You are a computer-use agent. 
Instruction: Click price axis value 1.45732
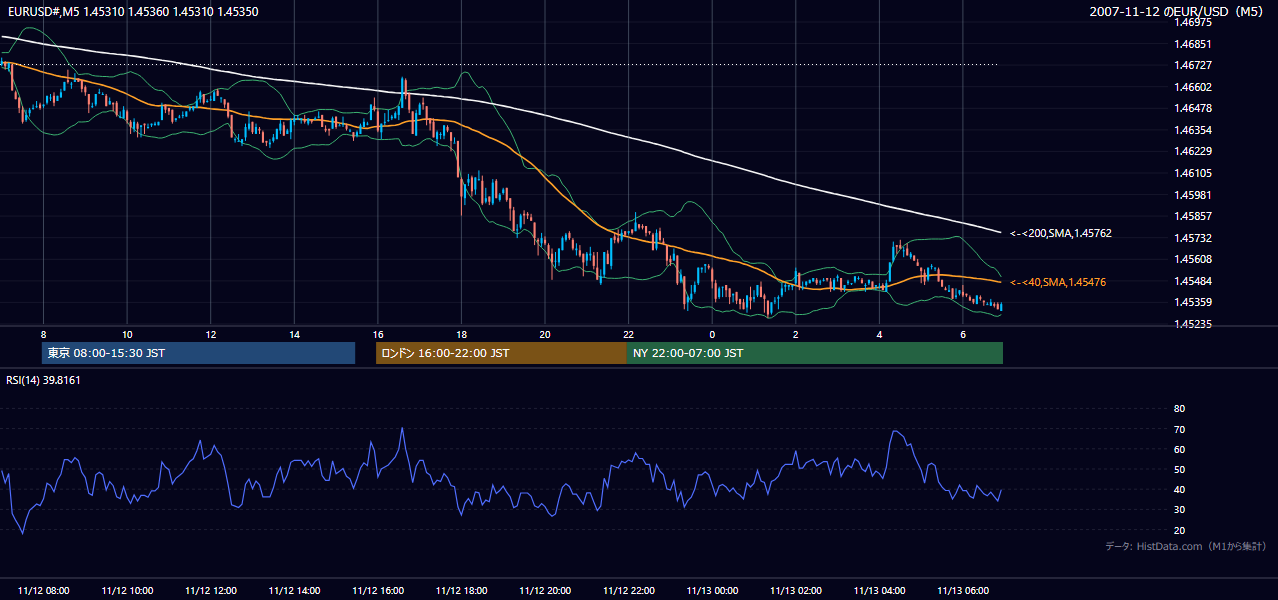click(x=1194, y=238)
